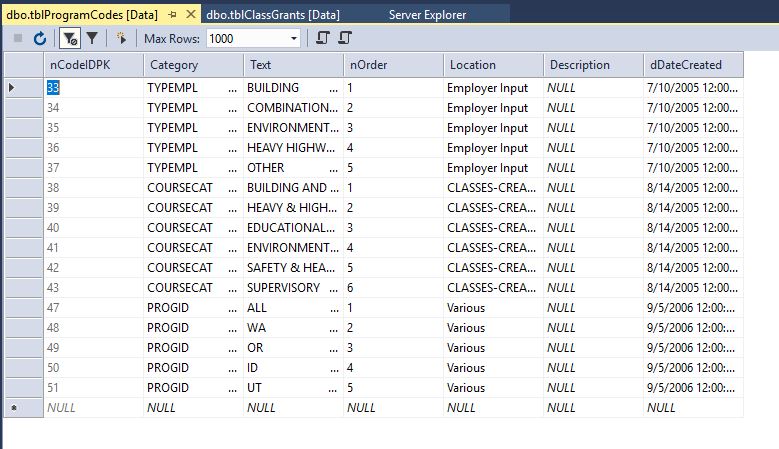Toggle the highlighted filter icon
The width and height of the screenshot is (779, 449).
point(69,38)
